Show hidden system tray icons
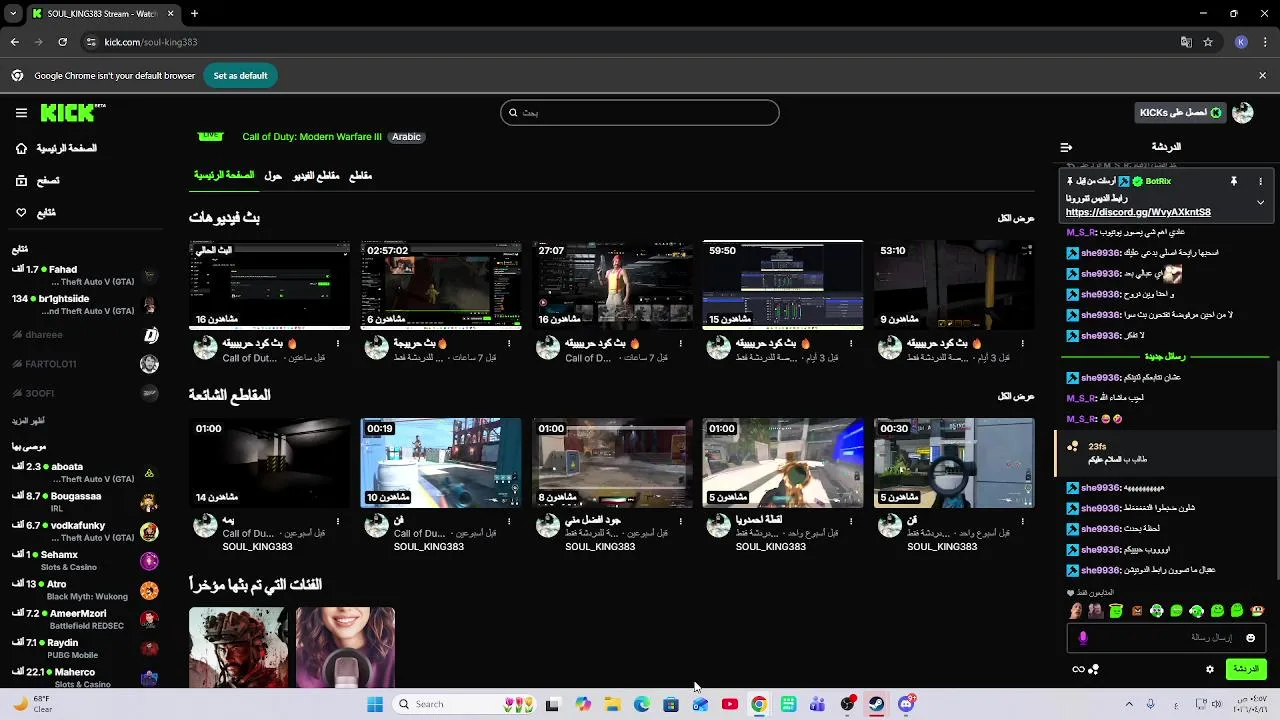1280x720 pixels. point(1129,704)
